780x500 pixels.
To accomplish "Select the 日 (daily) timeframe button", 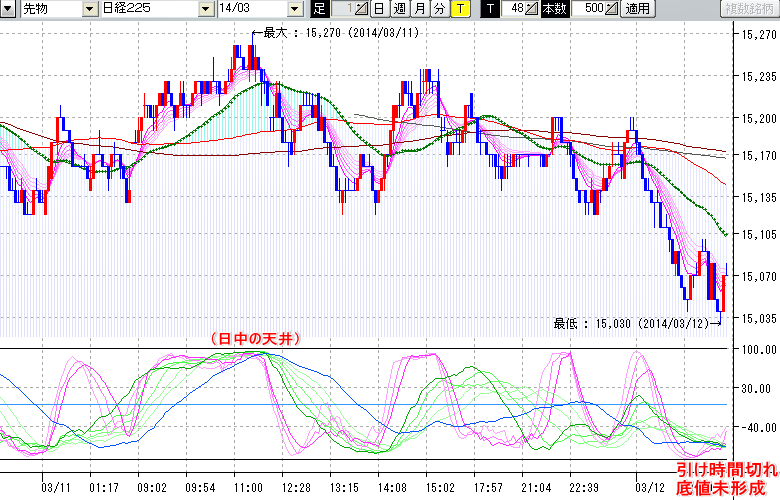I will 378,9.
